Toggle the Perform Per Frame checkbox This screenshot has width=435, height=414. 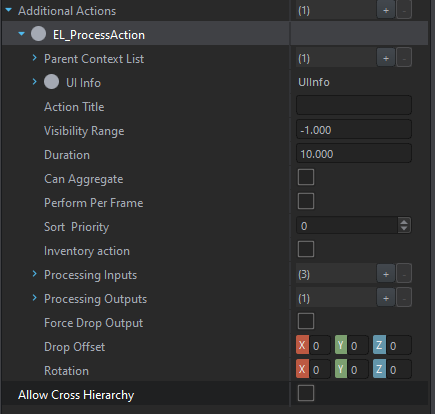[x=306, y=201]
